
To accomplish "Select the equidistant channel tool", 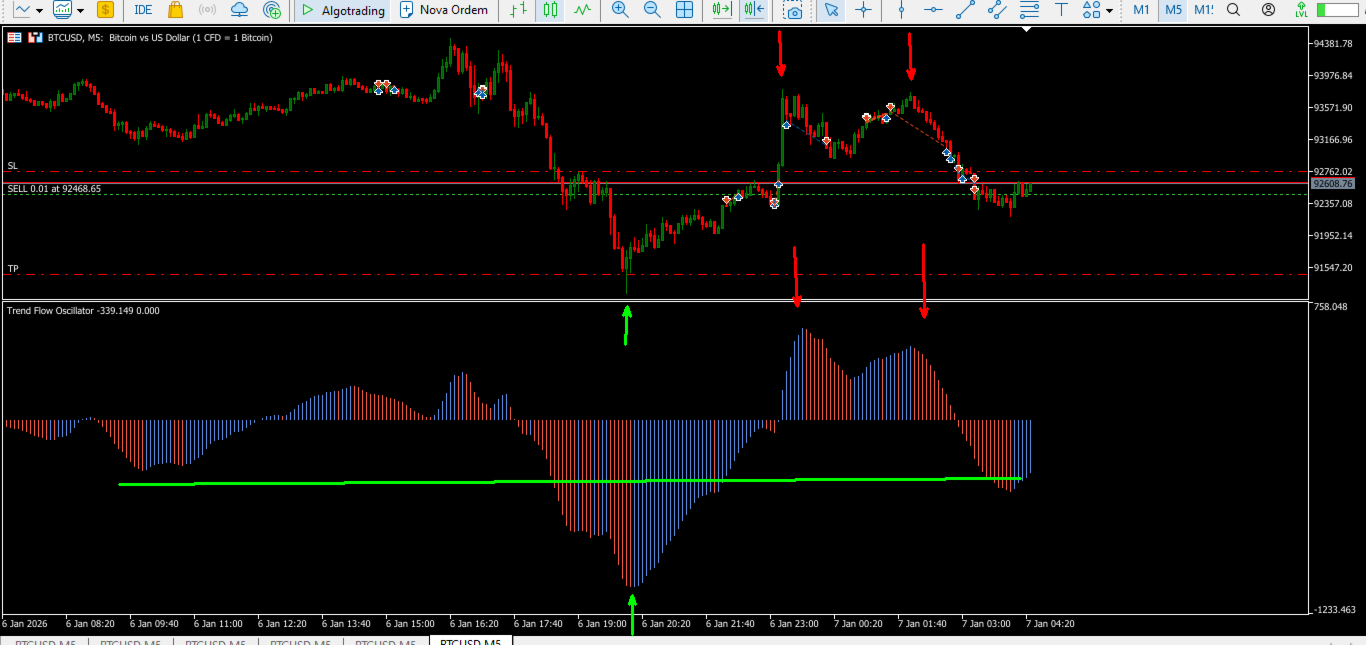I will pos(997,10).
